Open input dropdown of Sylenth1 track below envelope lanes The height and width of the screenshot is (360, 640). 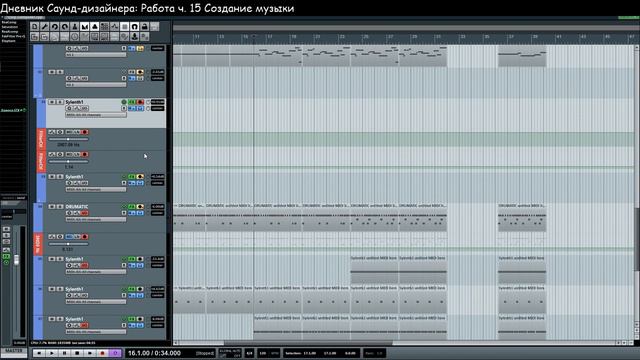point(96,190)
